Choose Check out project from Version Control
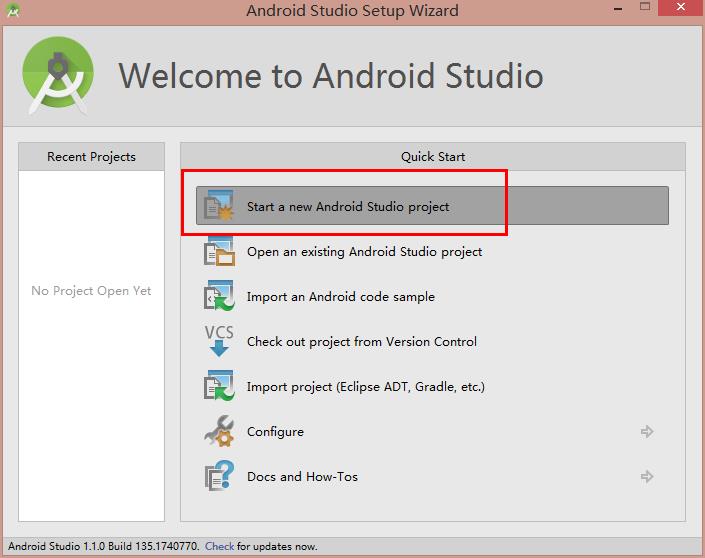Image resolution: width=705 pixels, height=558 pixels. 362,342
